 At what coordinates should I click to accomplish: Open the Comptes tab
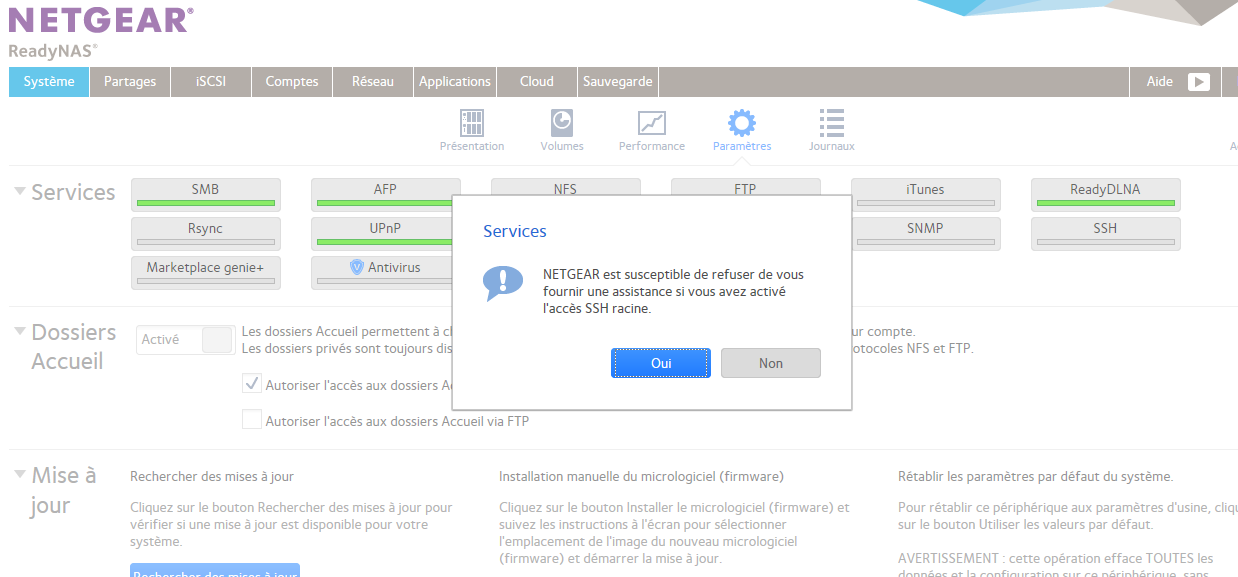pos(292,82)
